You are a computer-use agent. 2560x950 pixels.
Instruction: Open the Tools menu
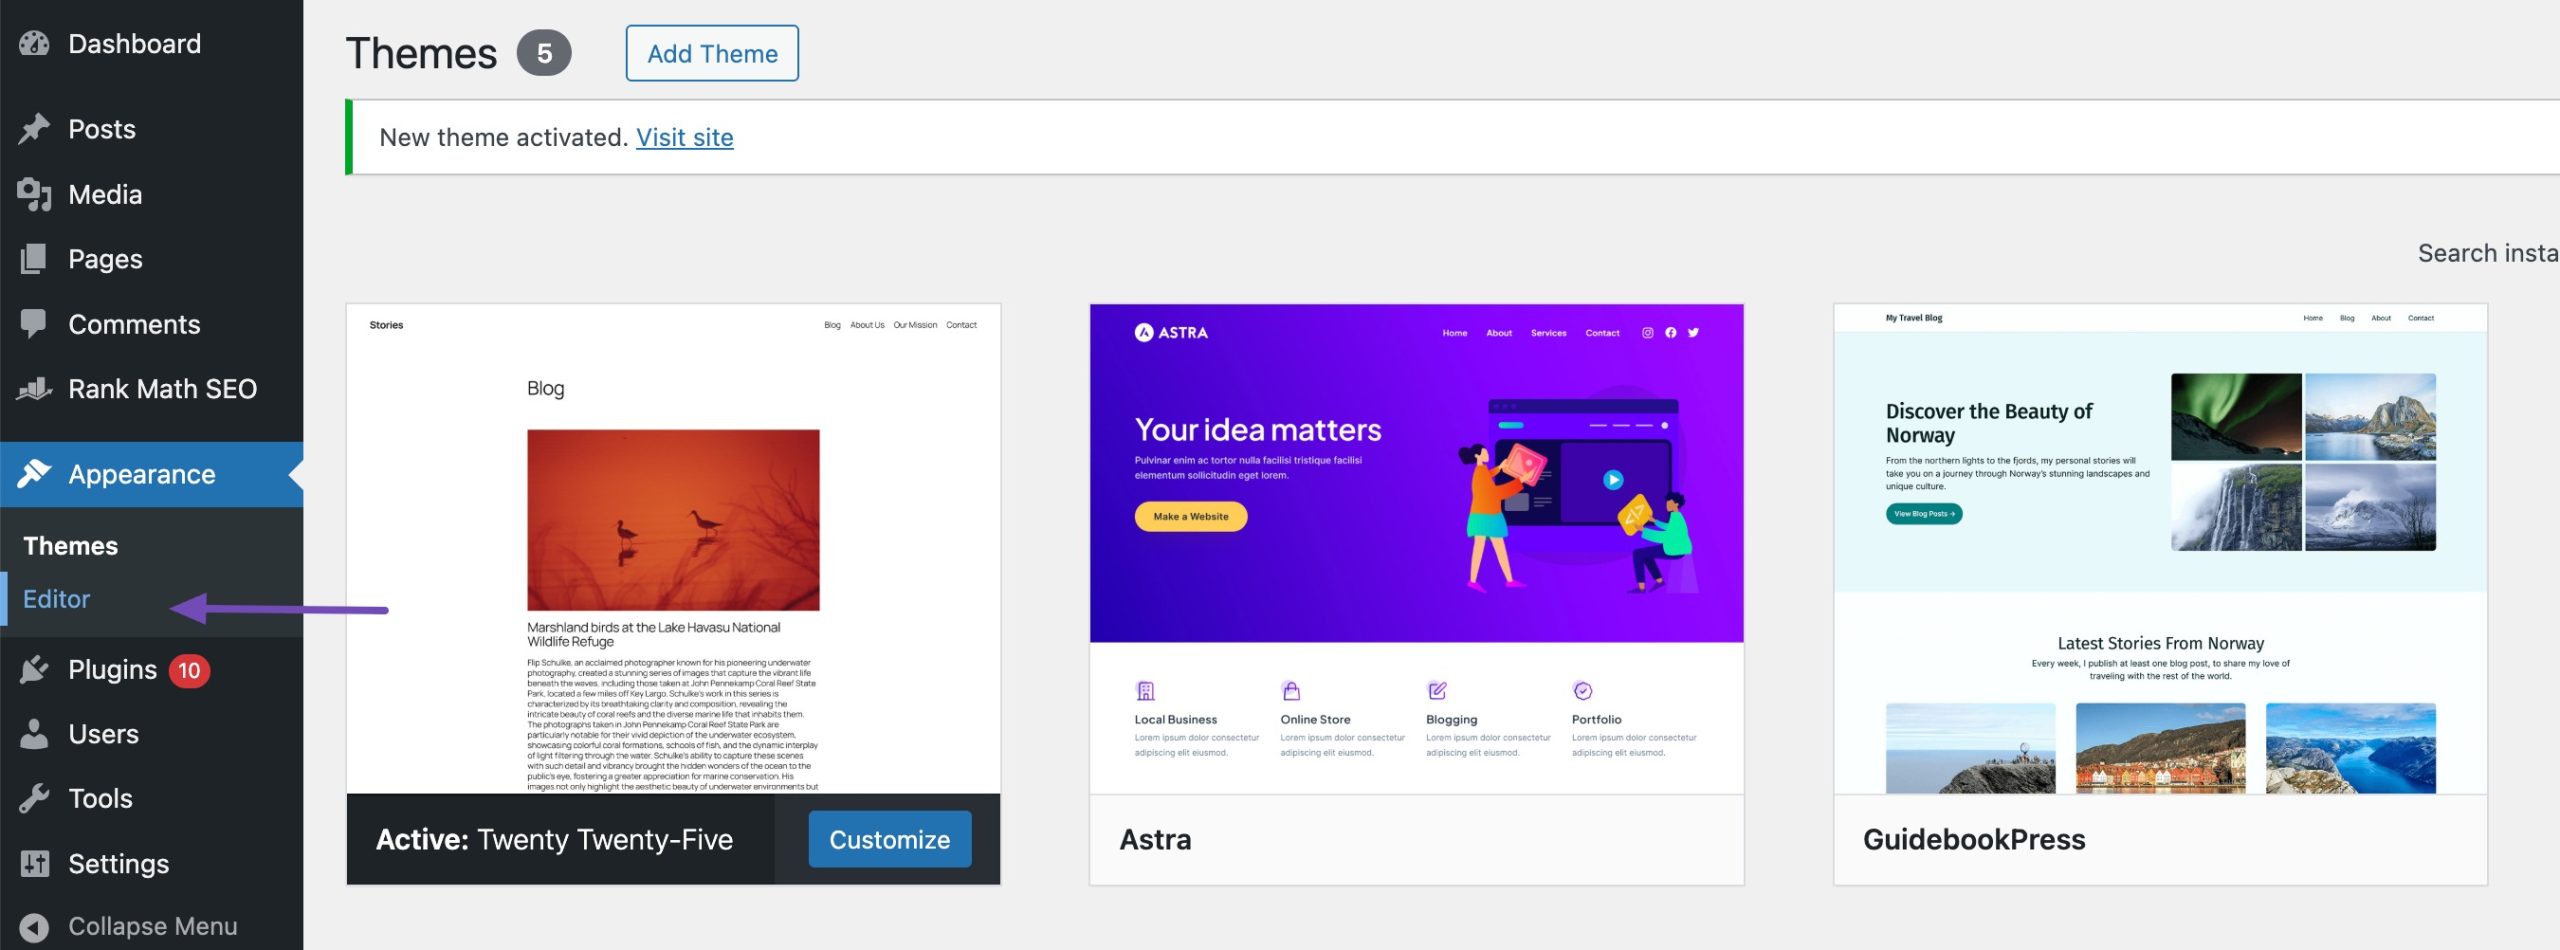(x=151, y=798)
